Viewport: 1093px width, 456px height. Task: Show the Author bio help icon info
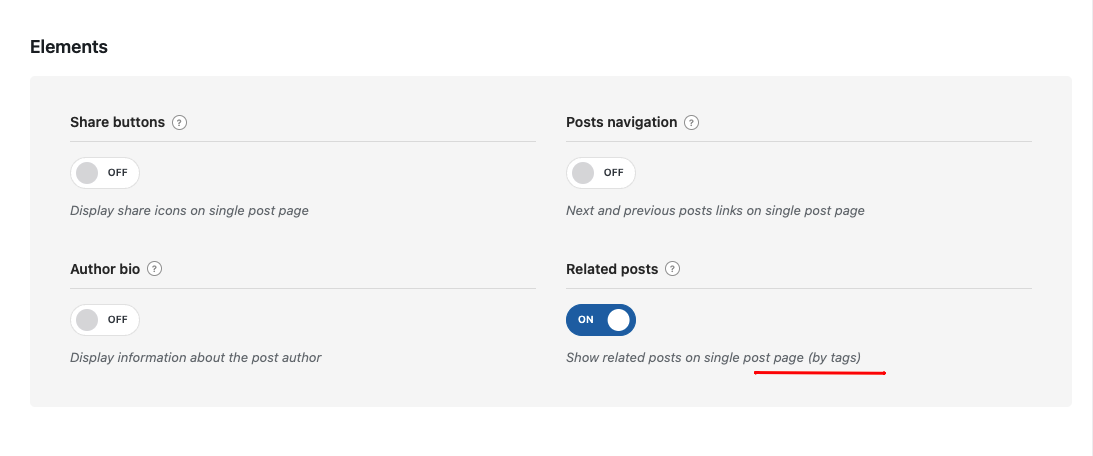(155, 268)
